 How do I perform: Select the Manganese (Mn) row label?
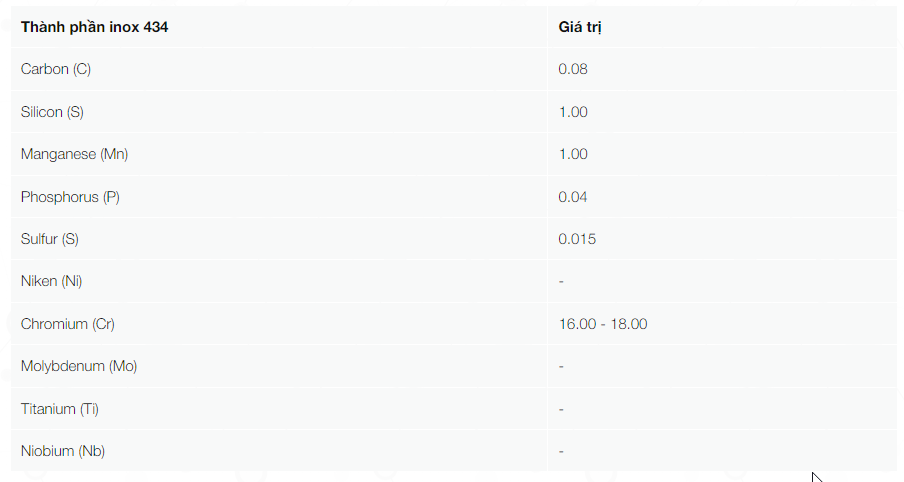click(74, 154)
